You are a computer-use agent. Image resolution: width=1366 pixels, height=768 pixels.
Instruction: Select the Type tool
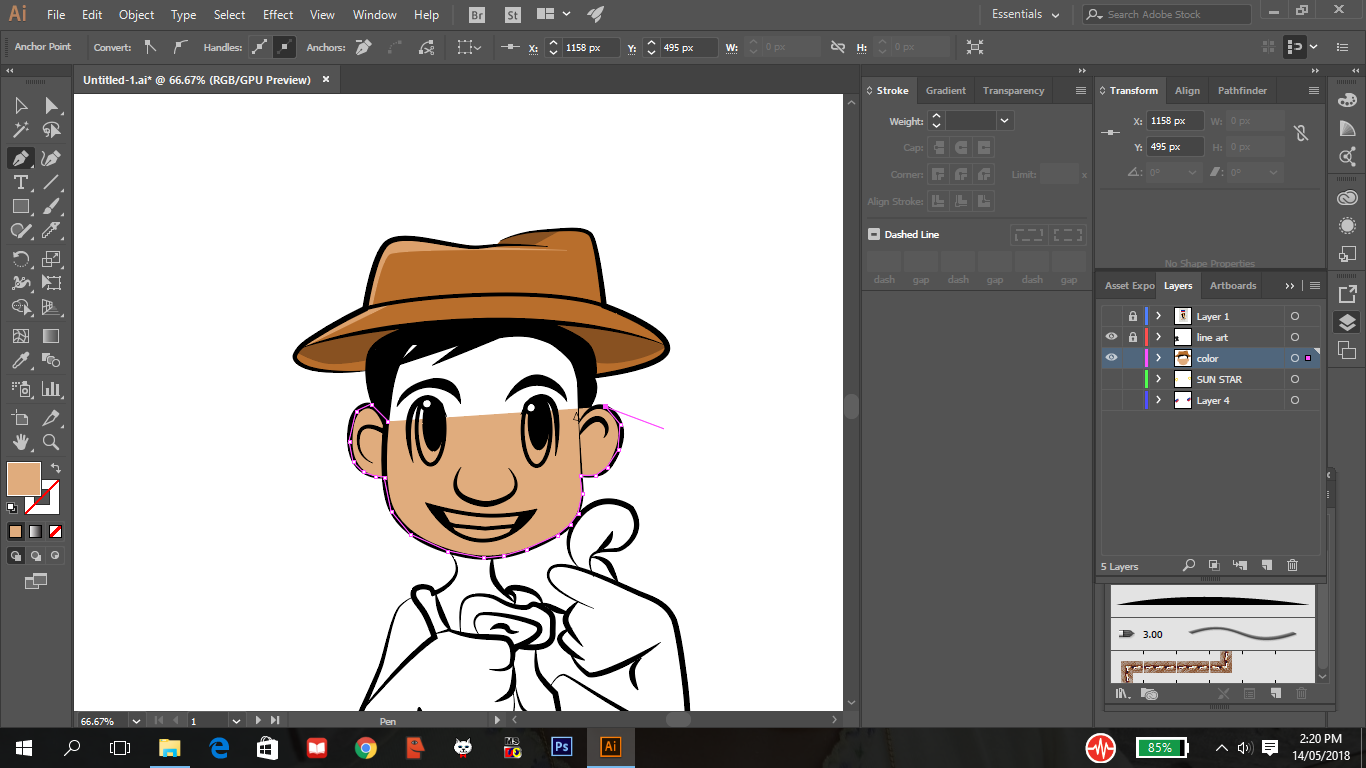[x=21, y=182]
